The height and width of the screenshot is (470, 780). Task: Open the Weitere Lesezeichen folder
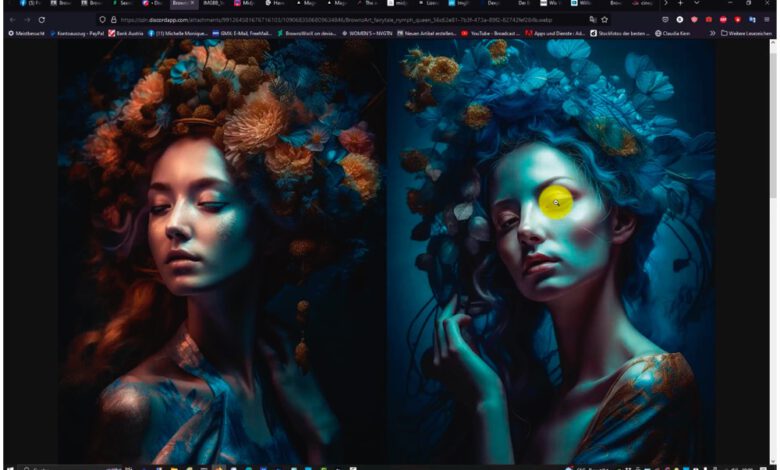746,33
